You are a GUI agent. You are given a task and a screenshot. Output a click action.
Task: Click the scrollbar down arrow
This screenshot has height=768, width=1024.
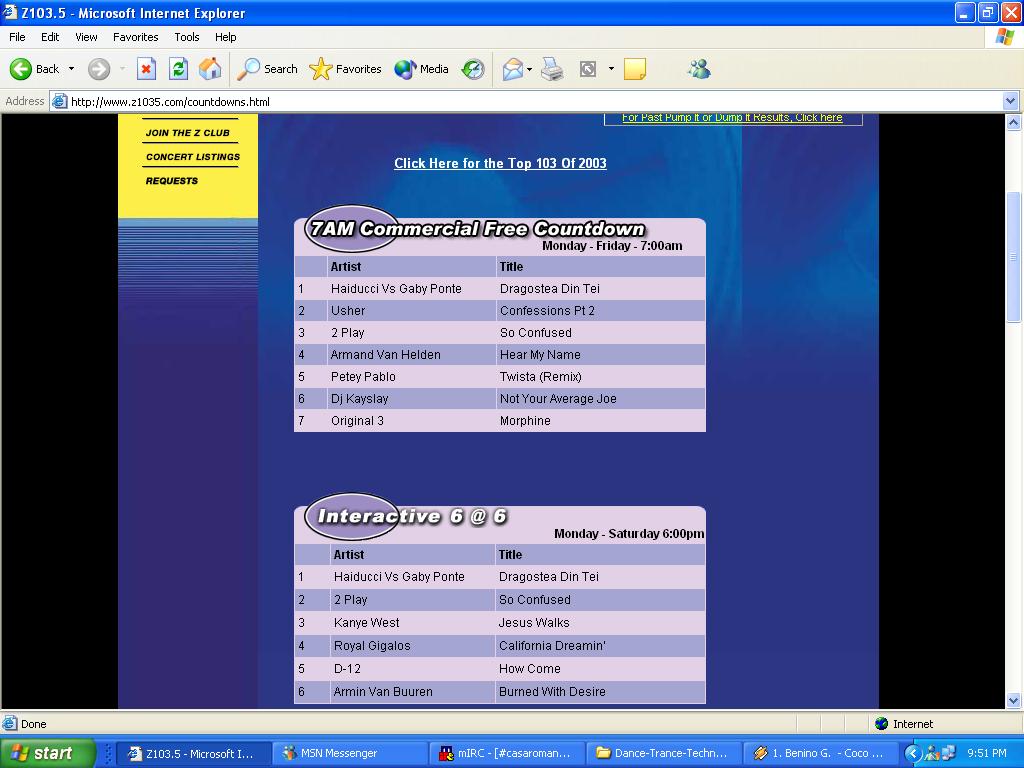tap(1014, 701)
